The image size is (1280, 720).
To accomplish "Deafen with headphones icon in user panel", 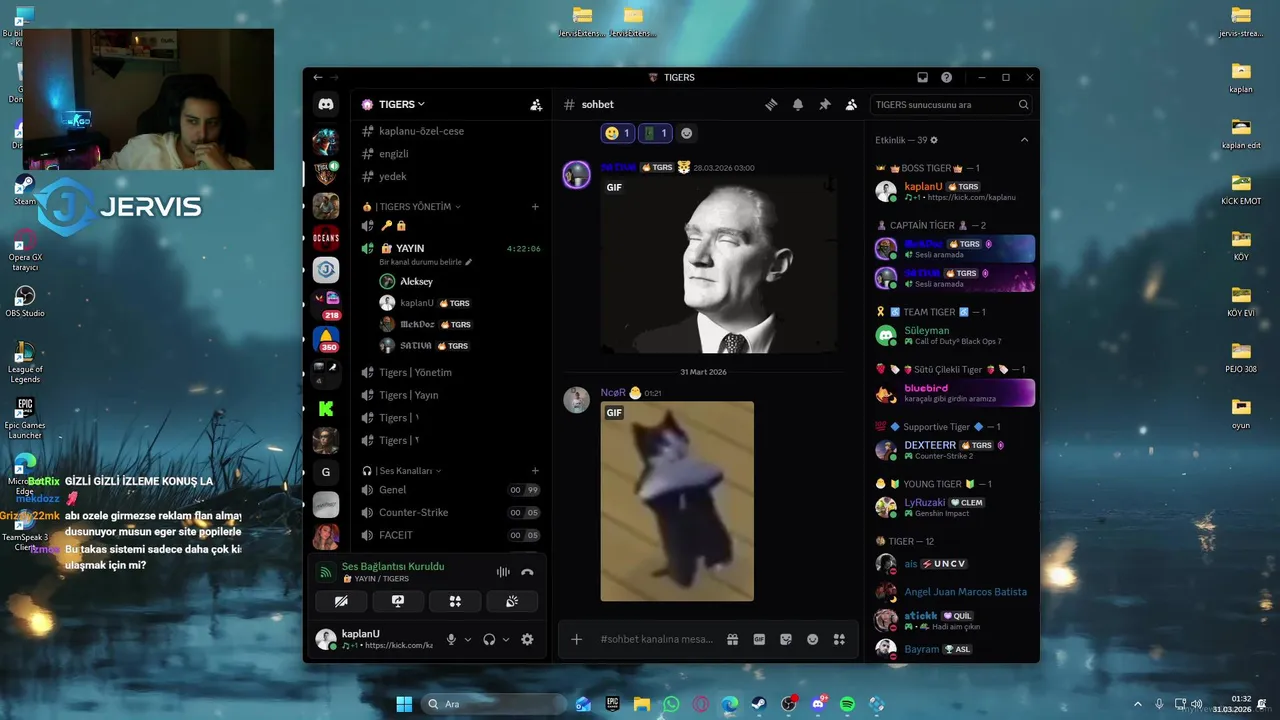I will click(489, 640).
